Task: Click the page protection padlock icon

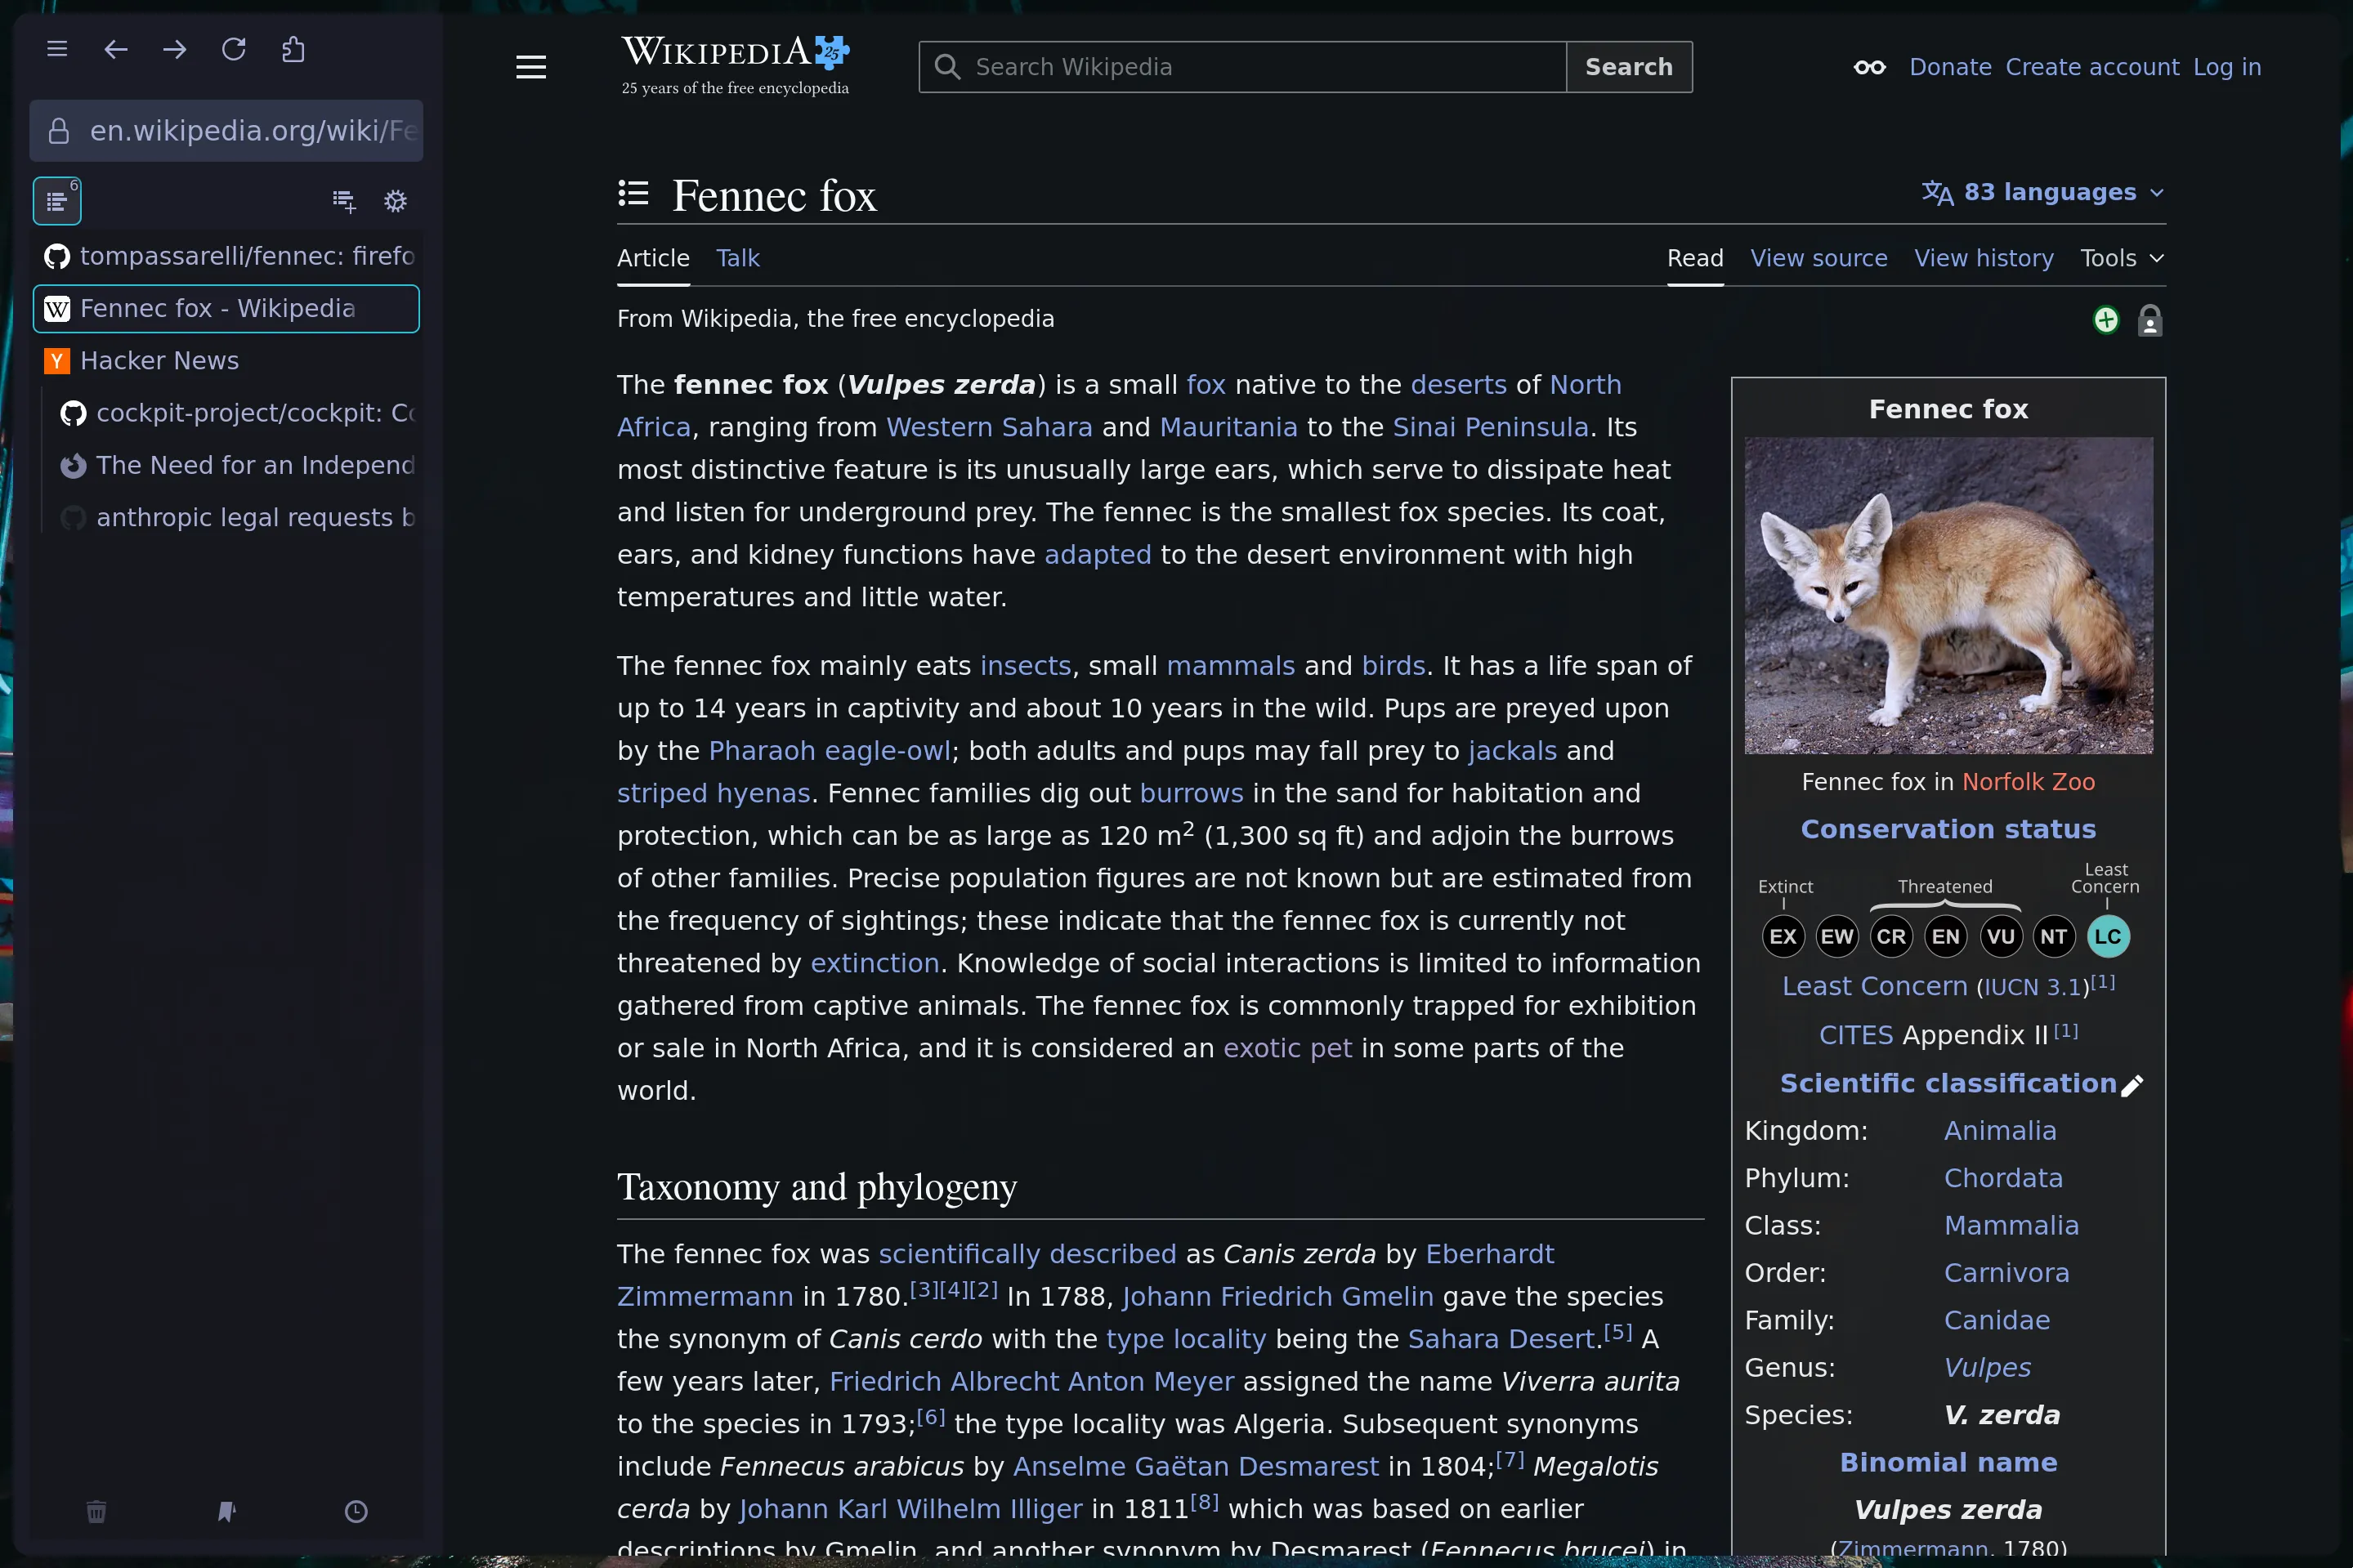Action: [2152, 320]
